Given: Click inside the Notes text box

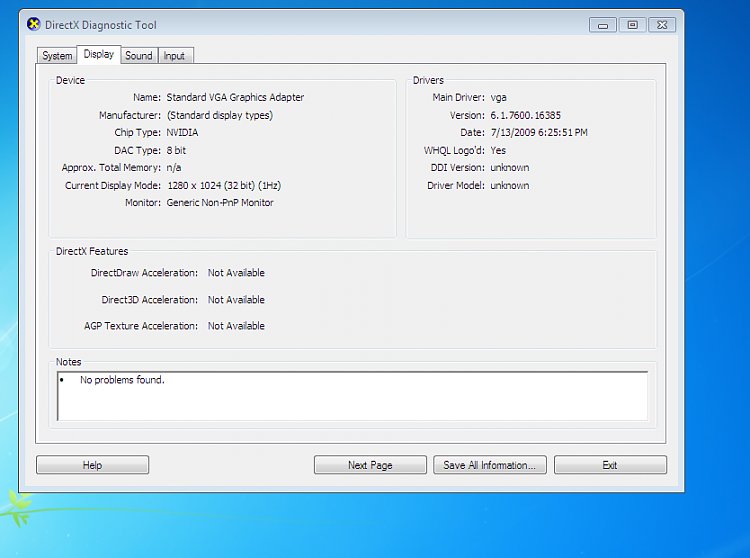Looking at the screenshot, I should click(x=353, y=396).
